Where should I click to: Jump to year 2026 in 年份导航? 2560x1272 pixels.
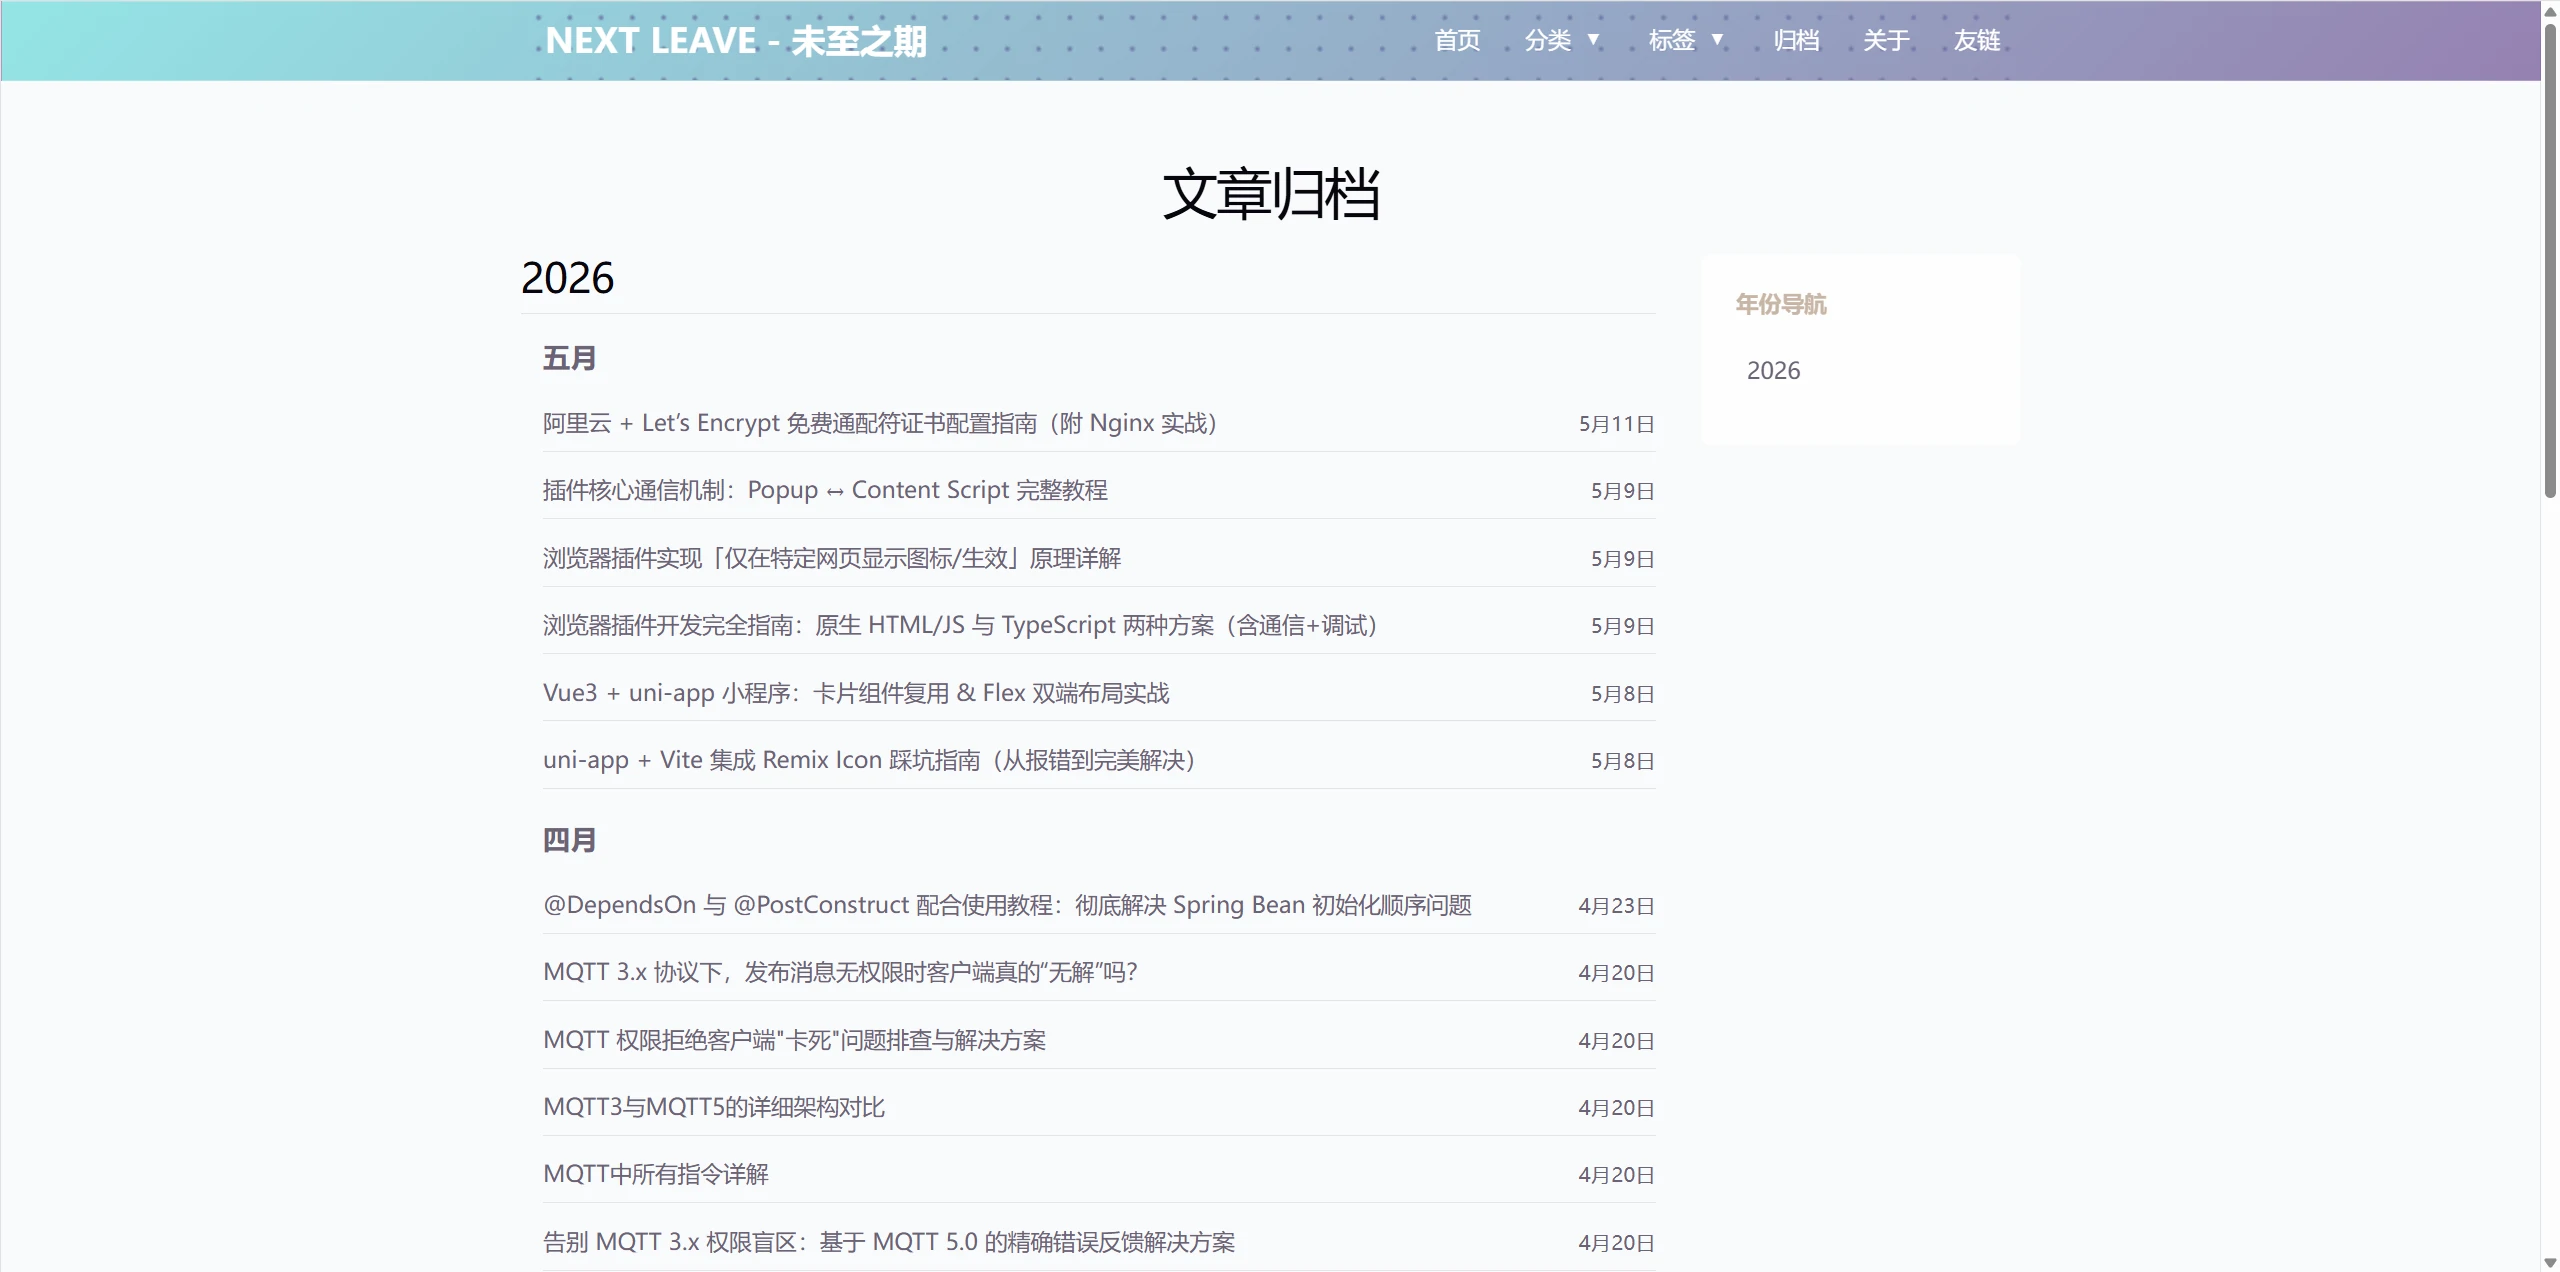pos(1773,371)
